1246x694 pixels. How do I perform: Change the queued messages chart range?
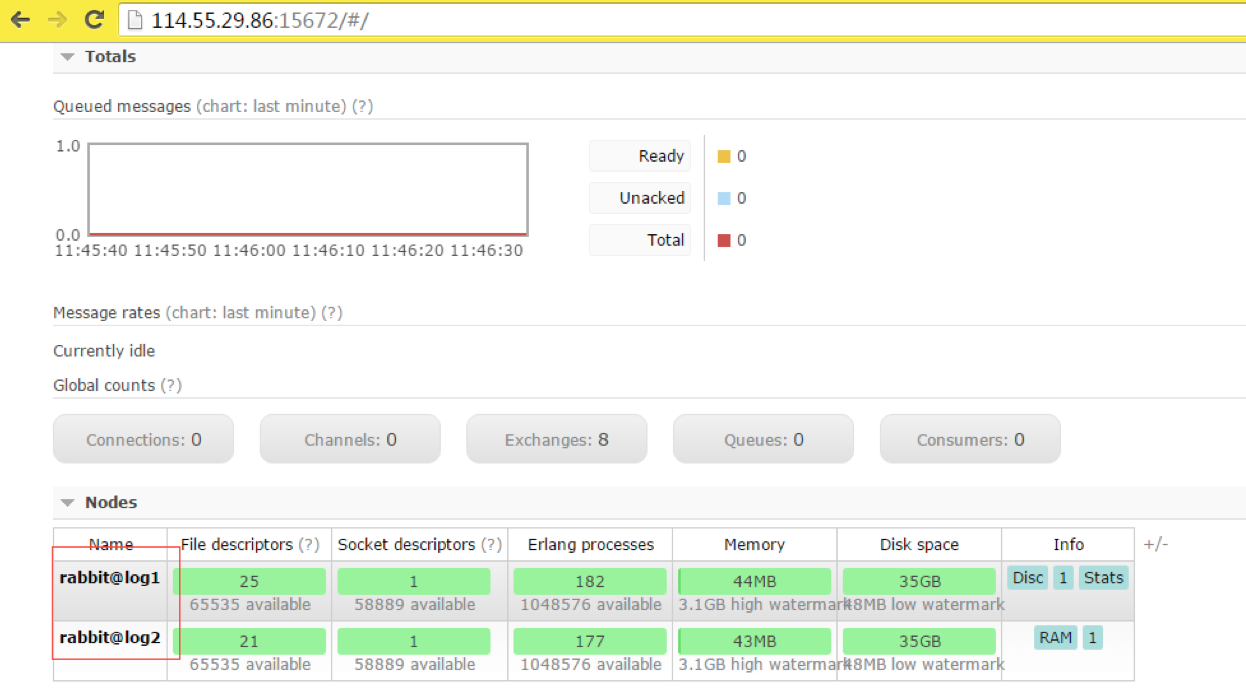[x=271, y=106]
